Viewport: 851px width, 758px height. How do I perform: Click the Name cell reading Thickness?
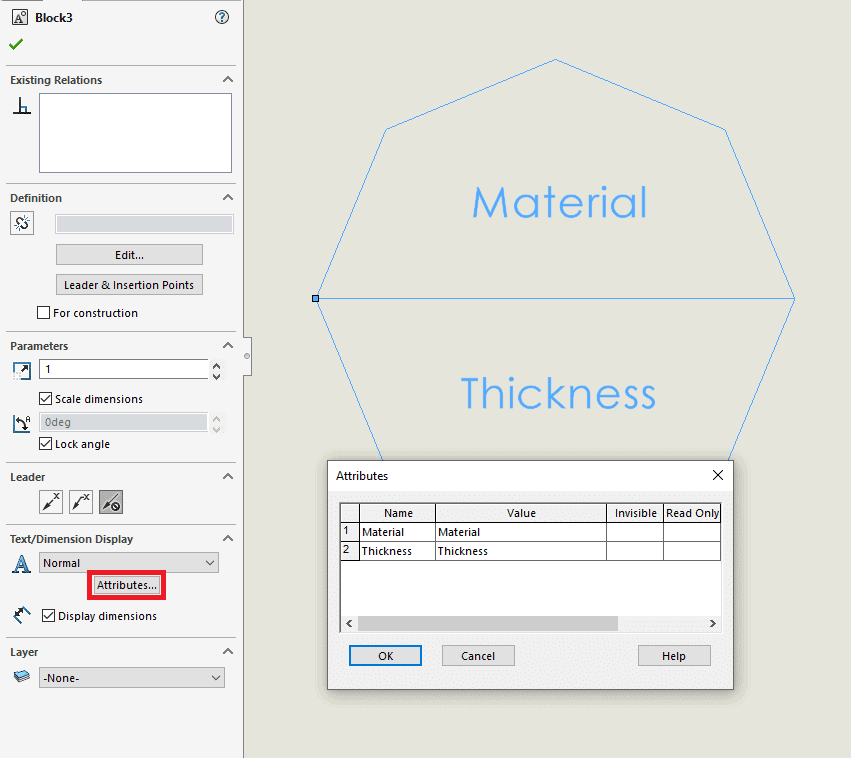397,551
